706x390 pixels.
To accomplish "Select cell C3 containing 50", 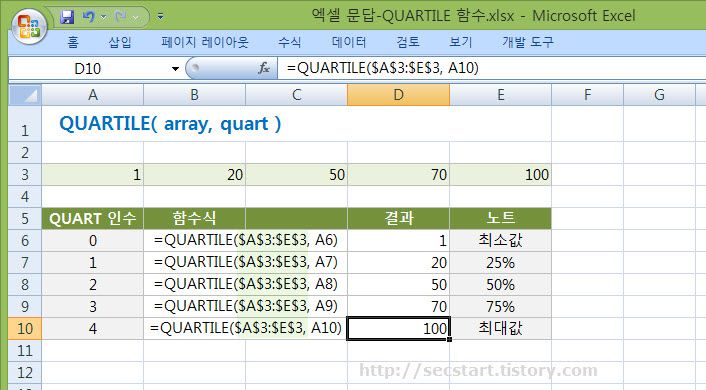I will [296, 175].
